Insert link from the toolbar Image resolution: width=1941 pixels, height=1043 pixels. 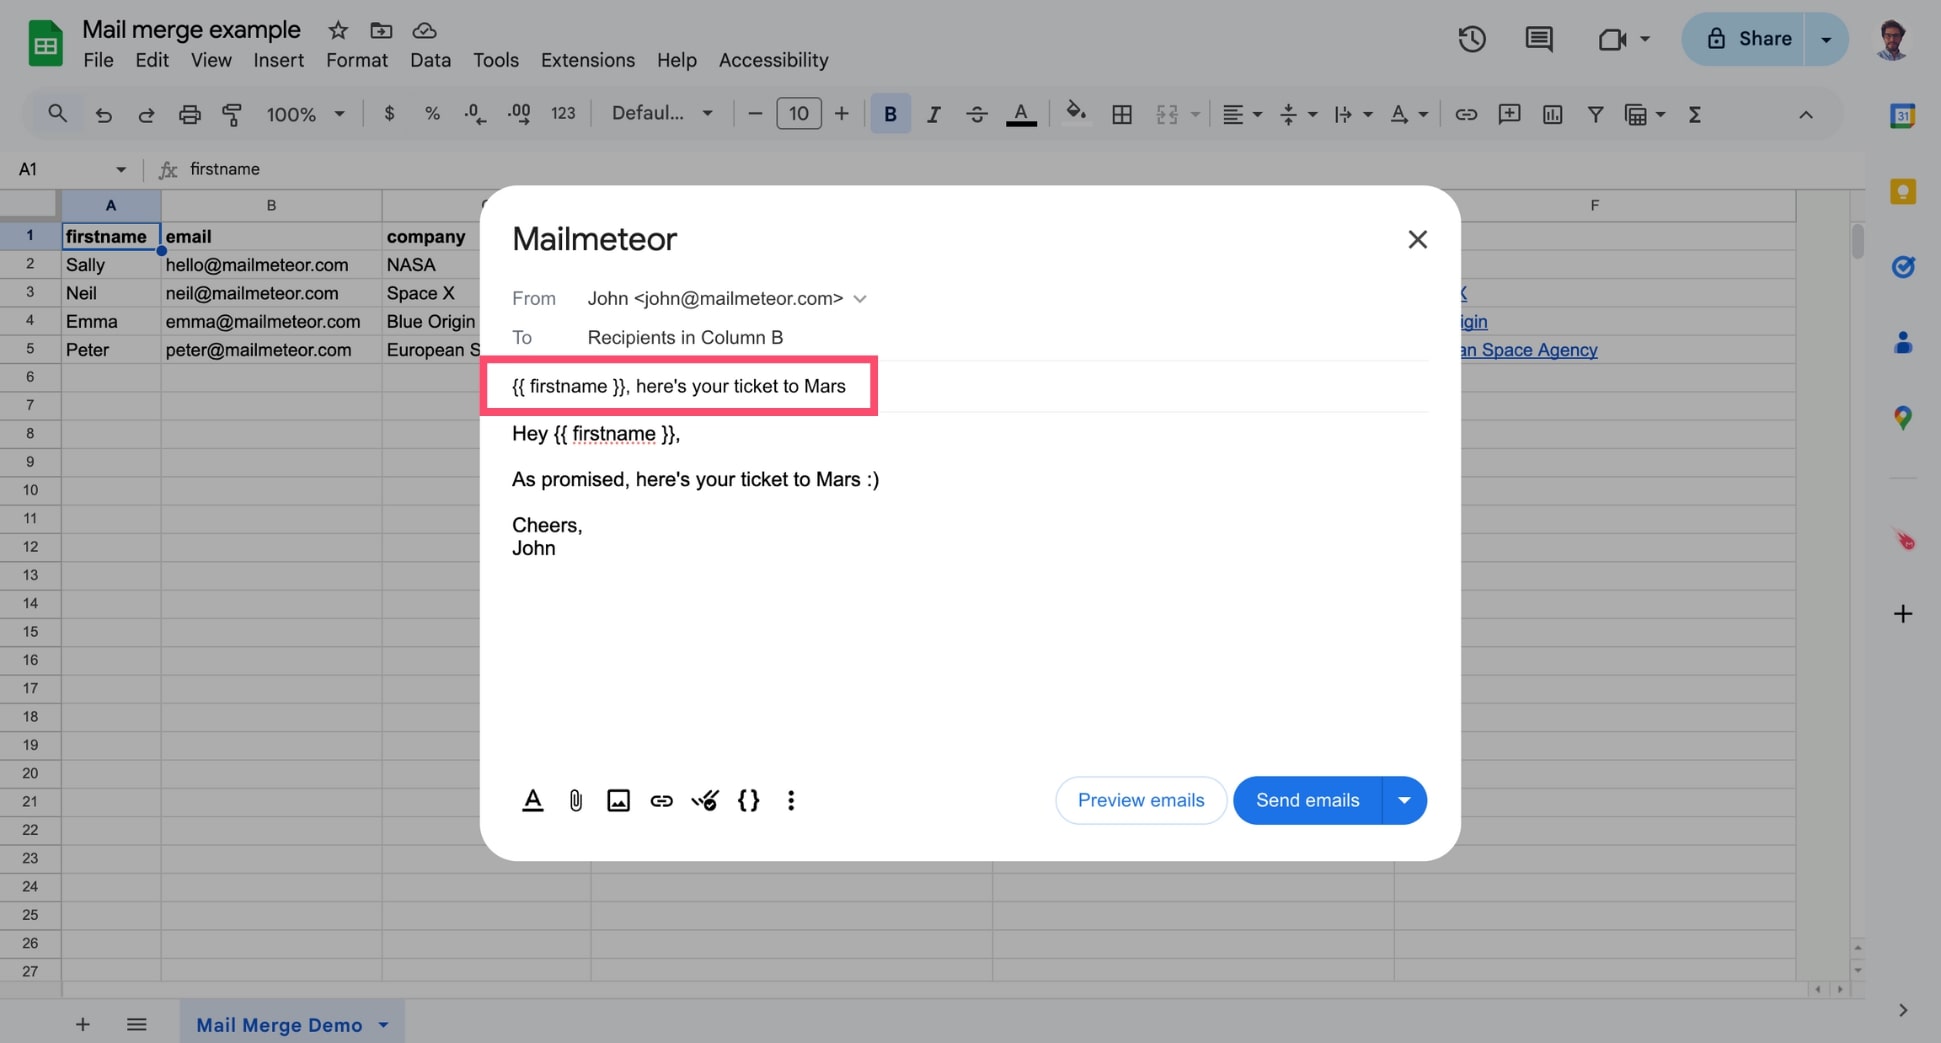(x=1466, y=115)
